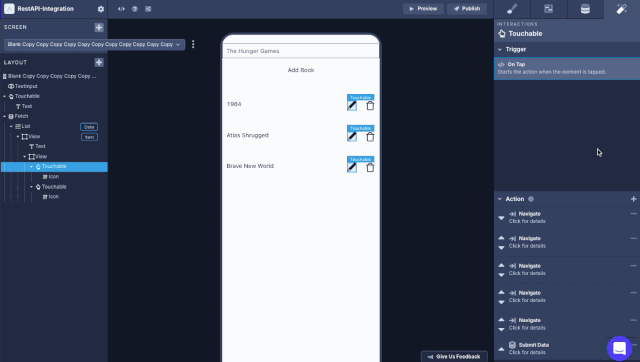
Task: Click the Draftbit logo icon
Action: coord(9,9)
